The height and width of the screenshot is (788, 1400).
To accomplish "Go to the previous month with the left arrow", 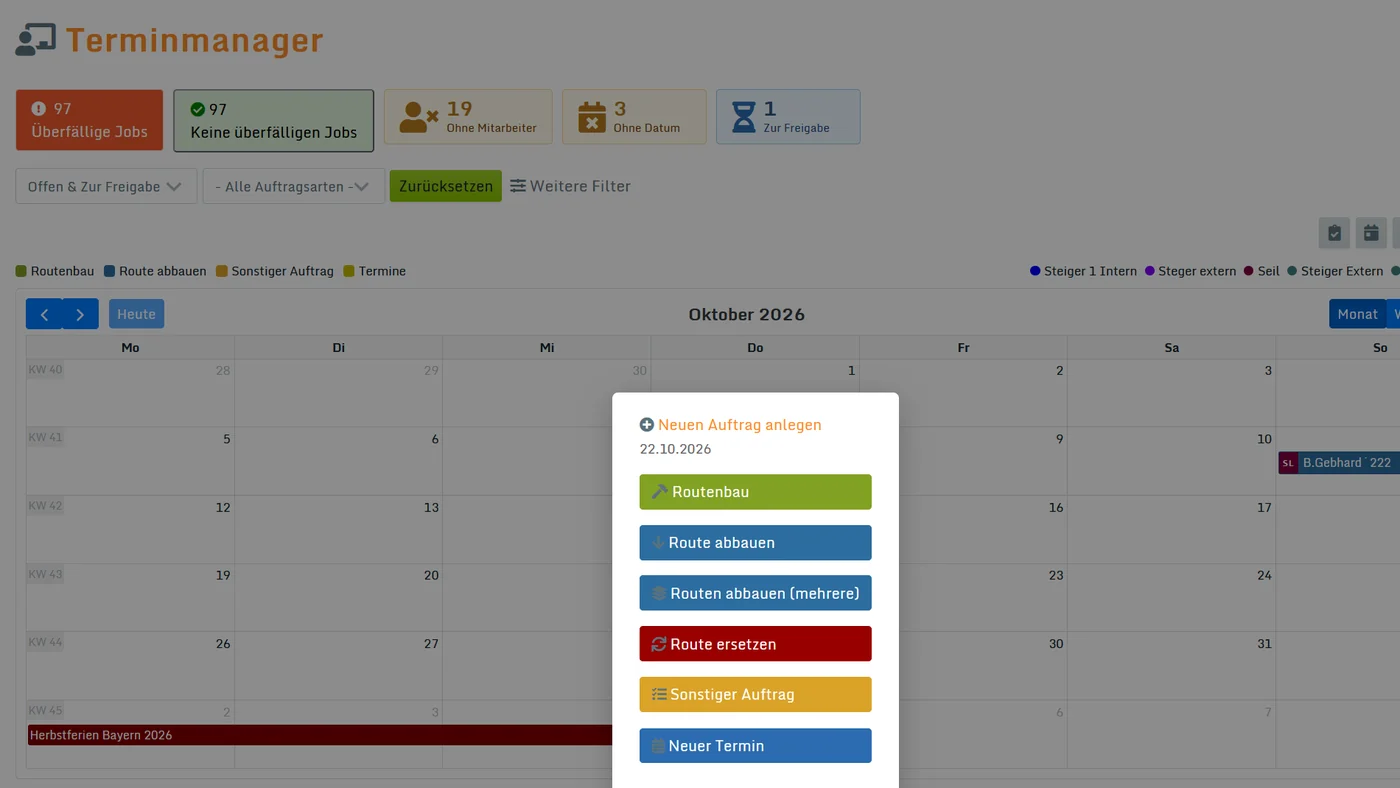I will tap(44, 314).
